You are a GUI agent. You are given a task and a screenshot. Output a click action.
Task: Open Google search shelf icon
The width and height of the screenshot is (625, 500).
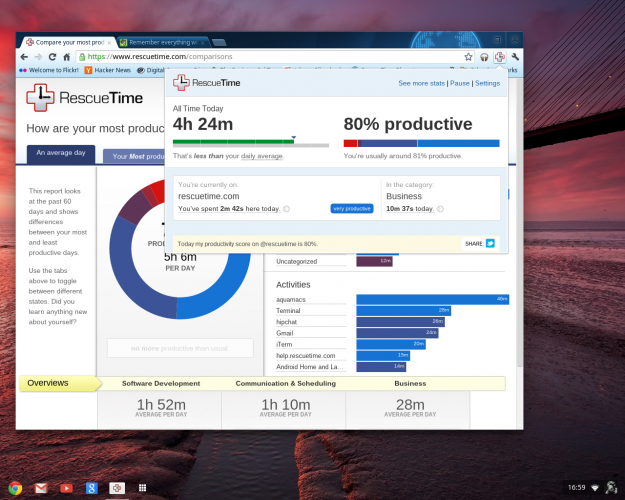[x=91, y=488]
